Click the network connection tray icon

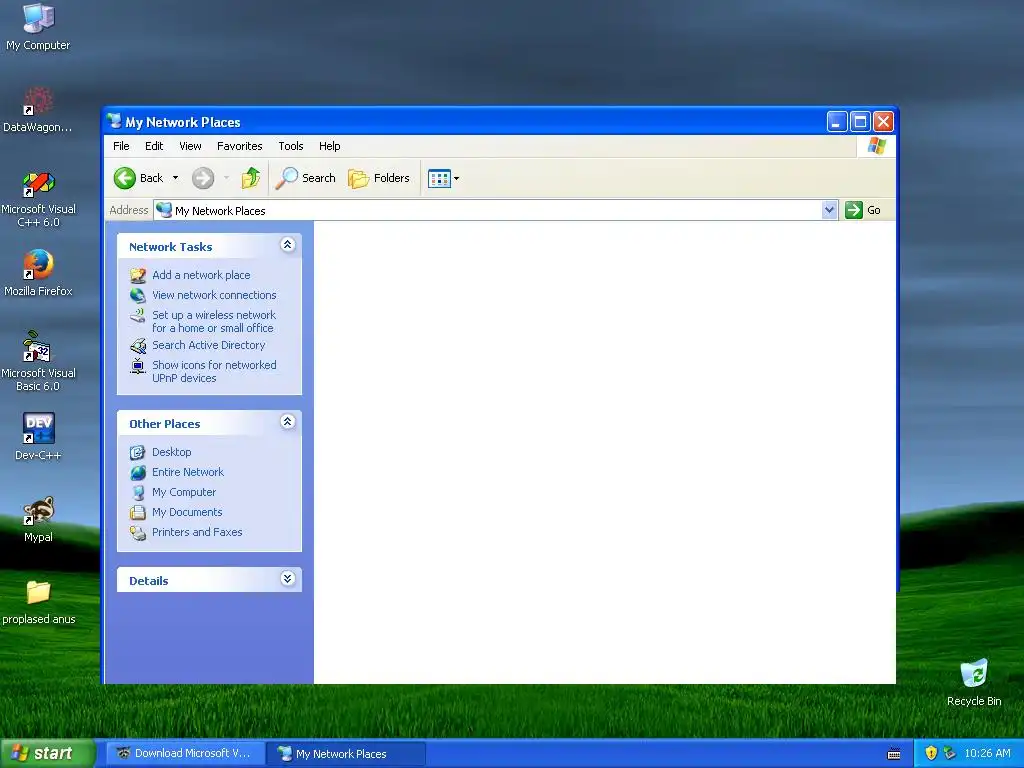[950, 753]
